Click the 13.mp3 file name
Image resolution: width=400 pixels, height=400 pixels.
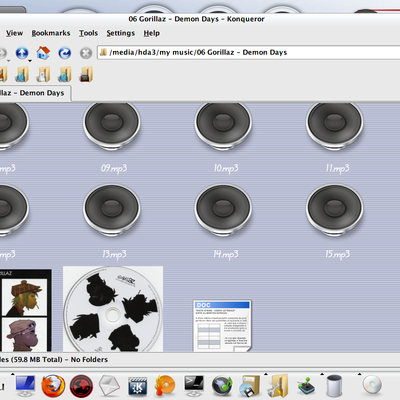114,254
